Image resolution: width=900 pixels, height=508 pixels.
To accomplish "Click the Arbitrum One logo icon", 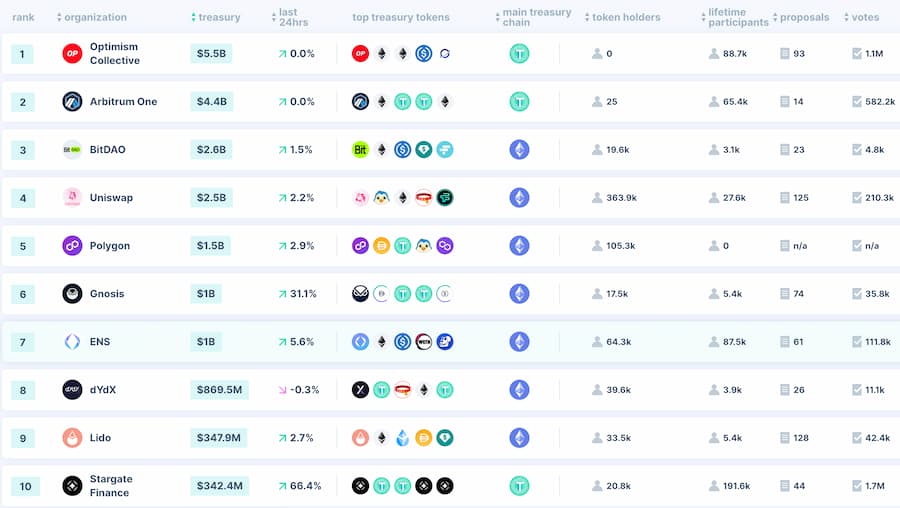I will pos(72,102).
